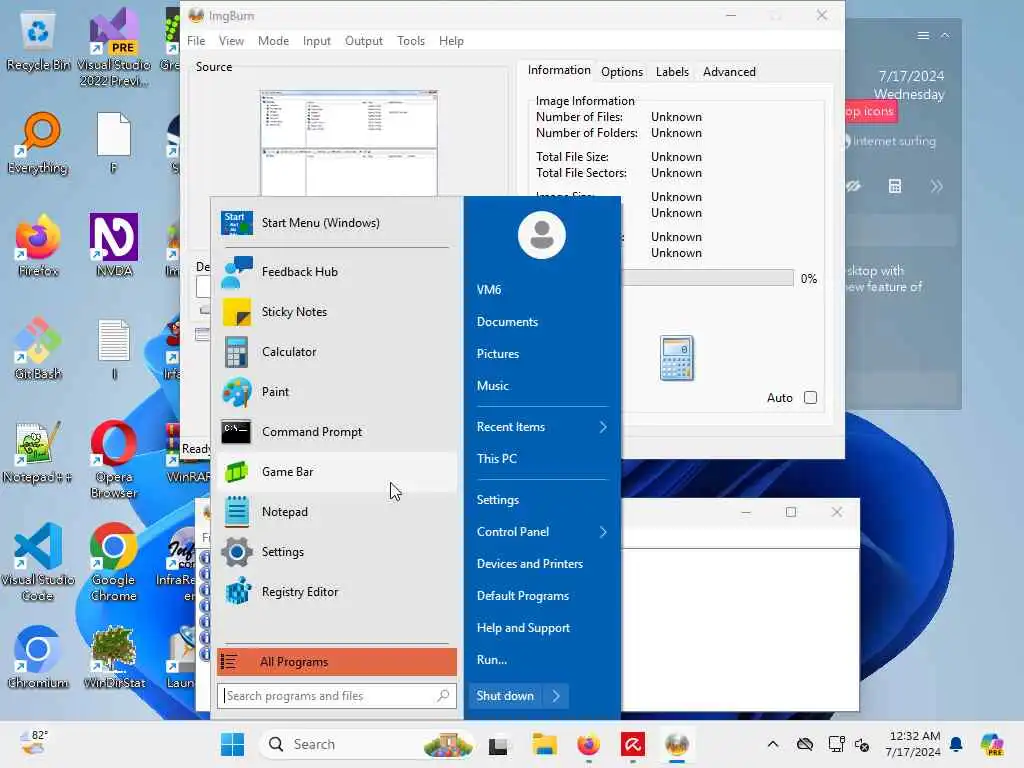The height and width of the screenshot is (768, 1024).
Task: Open NVDA desktop shortcut
Action: tap(114, 246)
